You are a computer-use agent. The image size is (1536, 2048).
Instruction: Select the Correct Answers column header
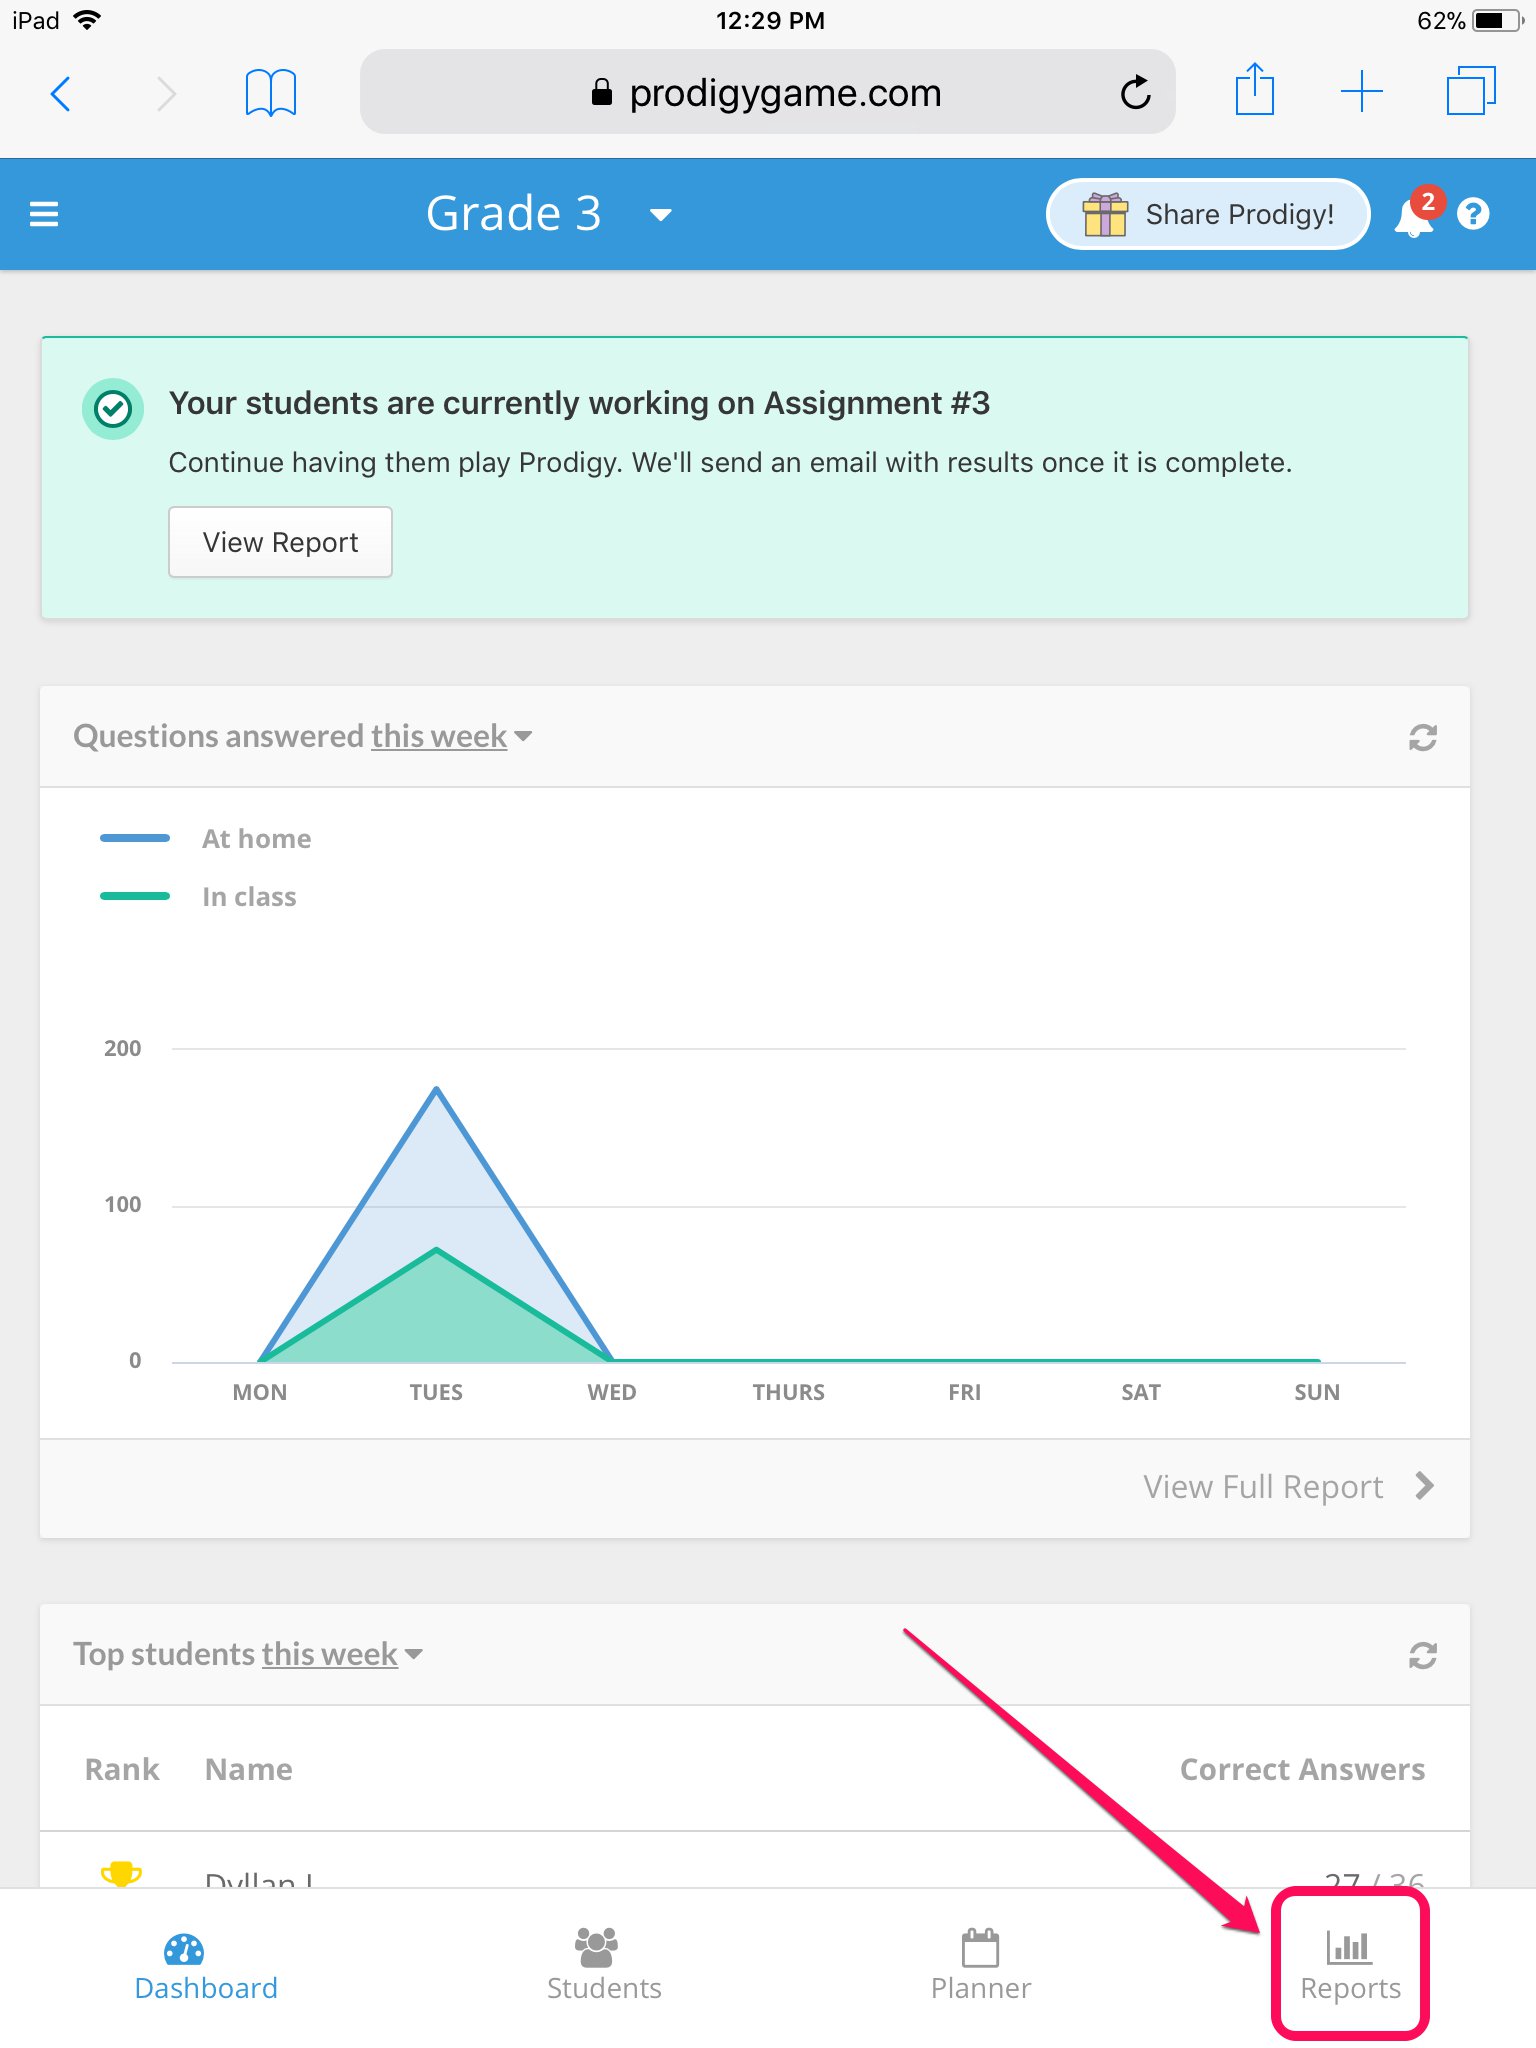(x=1302, y=1769)
